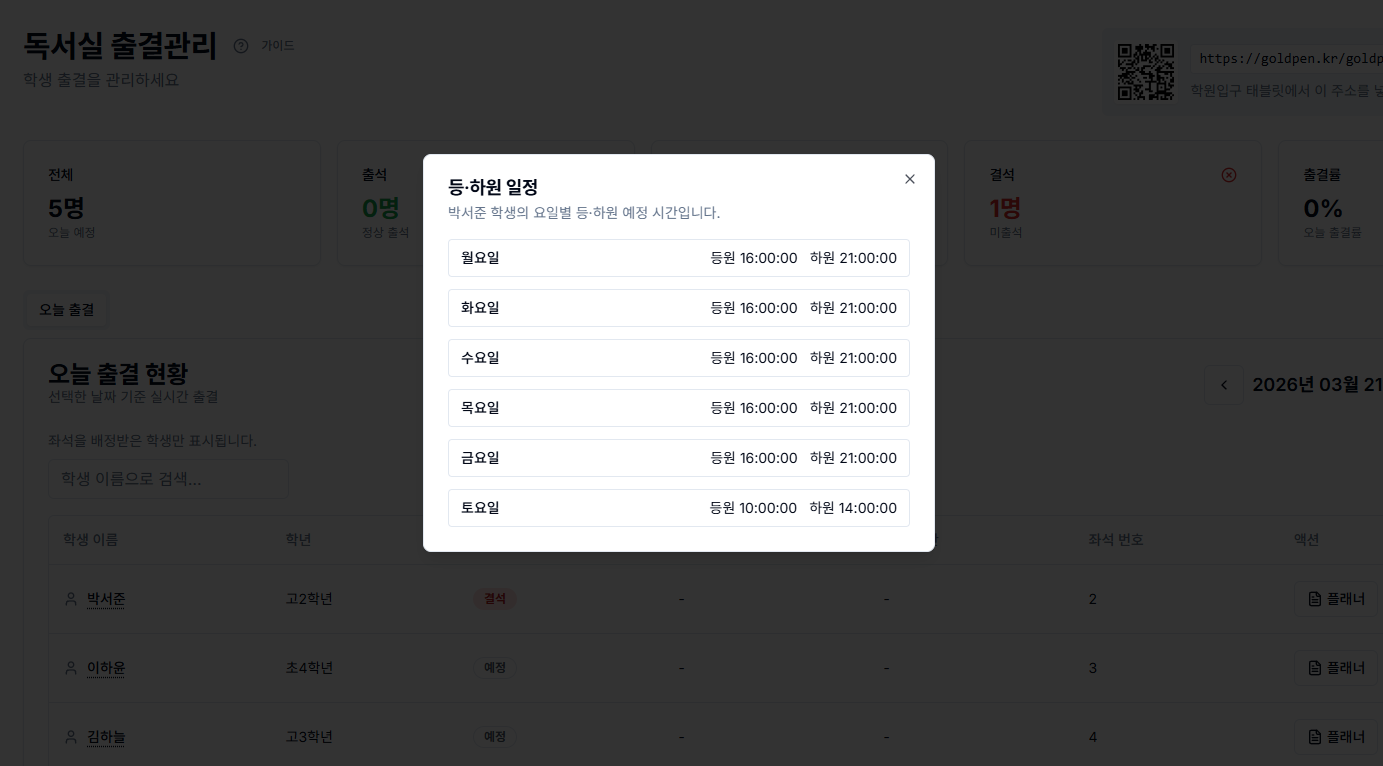Select the 토요일 schedule row
The height and width of the screenshot is (766, 1383).
679,507
